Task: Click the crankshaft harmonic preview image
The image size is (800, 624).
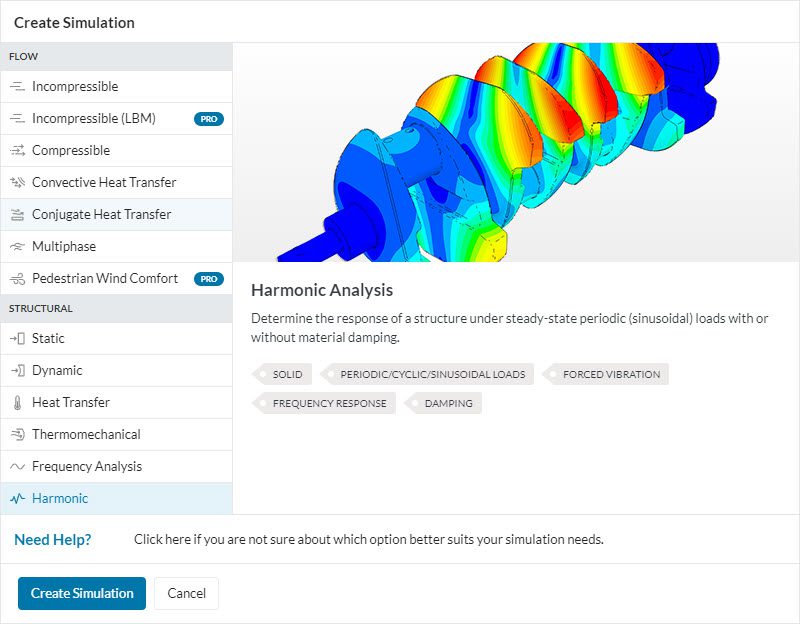Action: tap(516, 152)
